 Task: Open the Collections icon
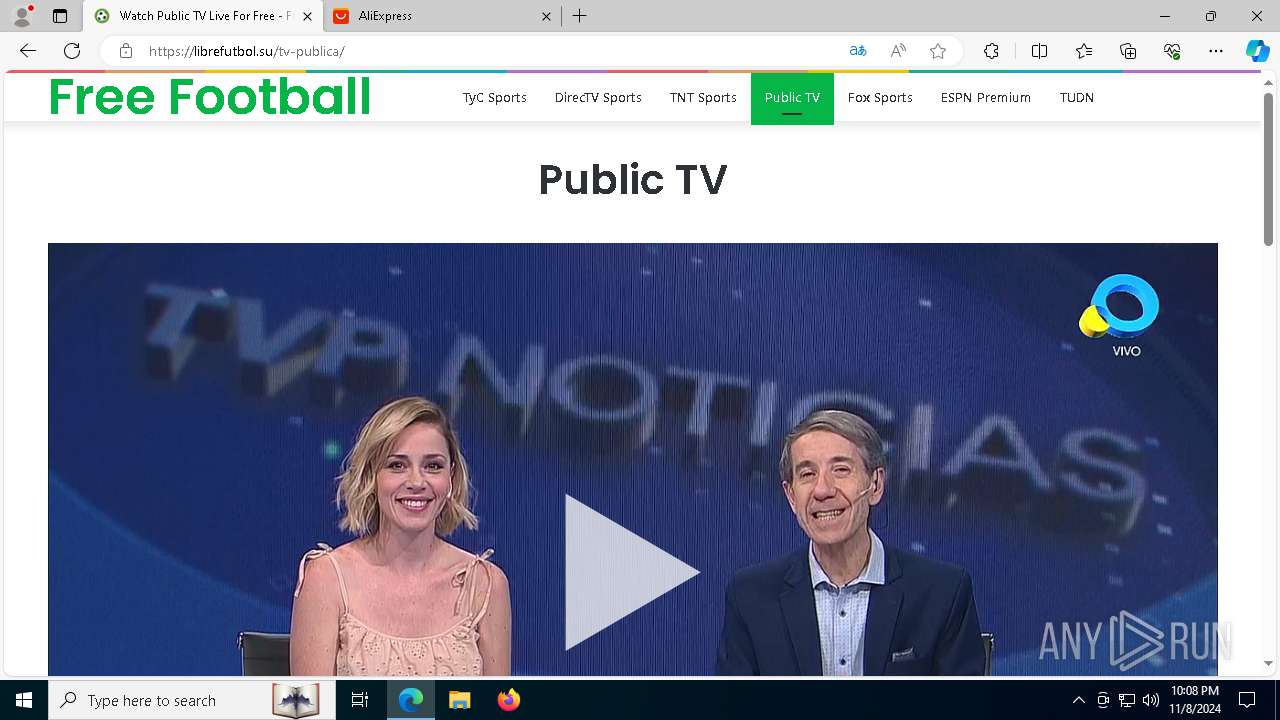coord(1128,51)
